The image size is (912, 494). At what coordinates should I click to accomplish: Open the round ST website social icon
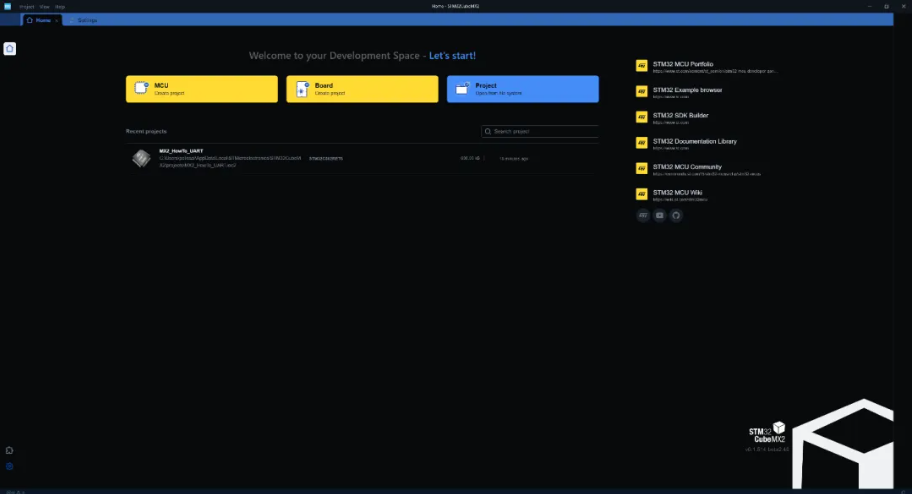[x=643, y=215]
